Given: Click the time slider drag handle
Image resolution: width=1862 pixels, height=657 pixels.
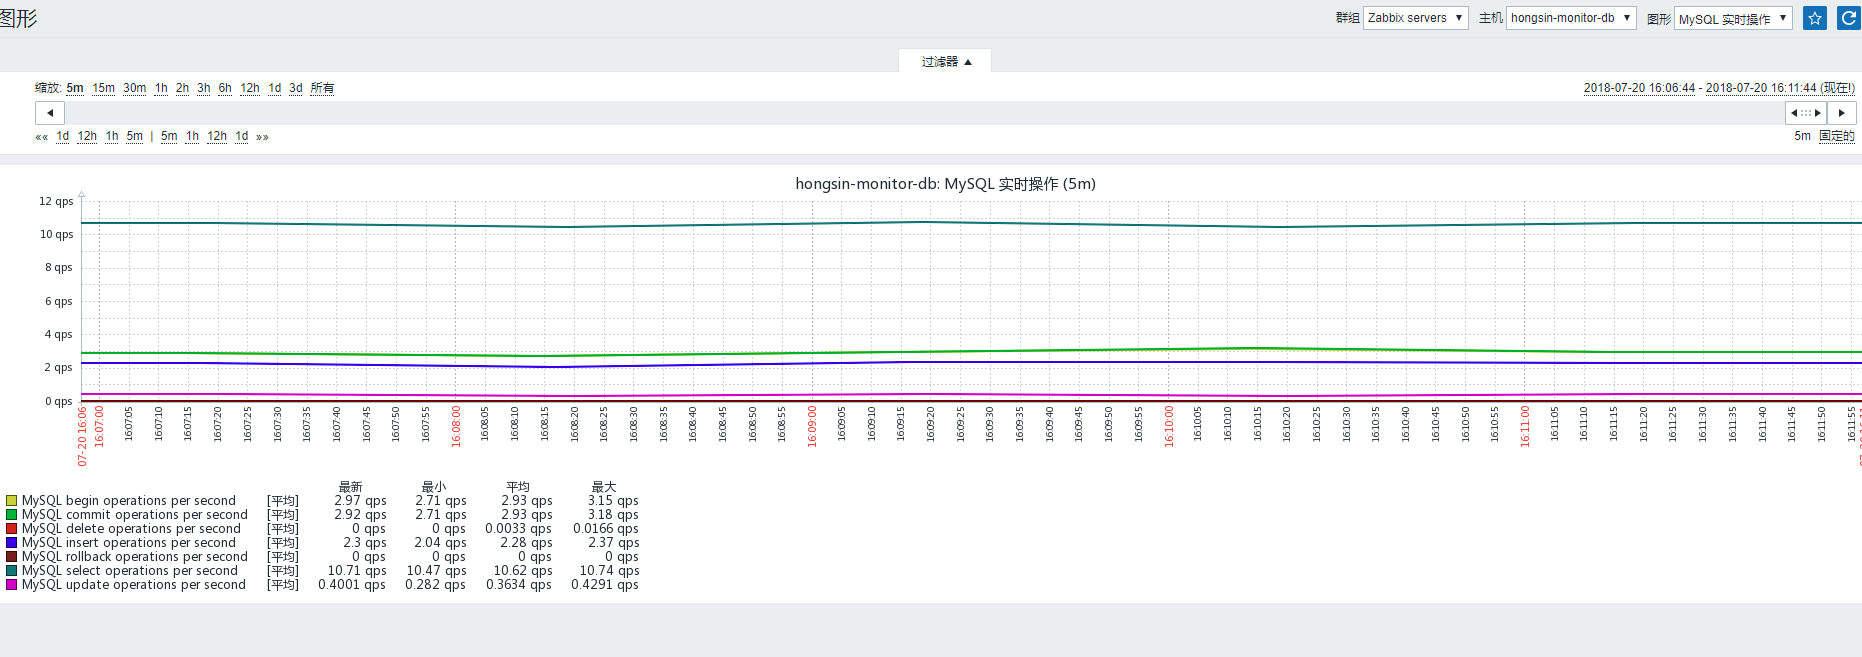Looking at the screenshot, I should pos(1806,113).
